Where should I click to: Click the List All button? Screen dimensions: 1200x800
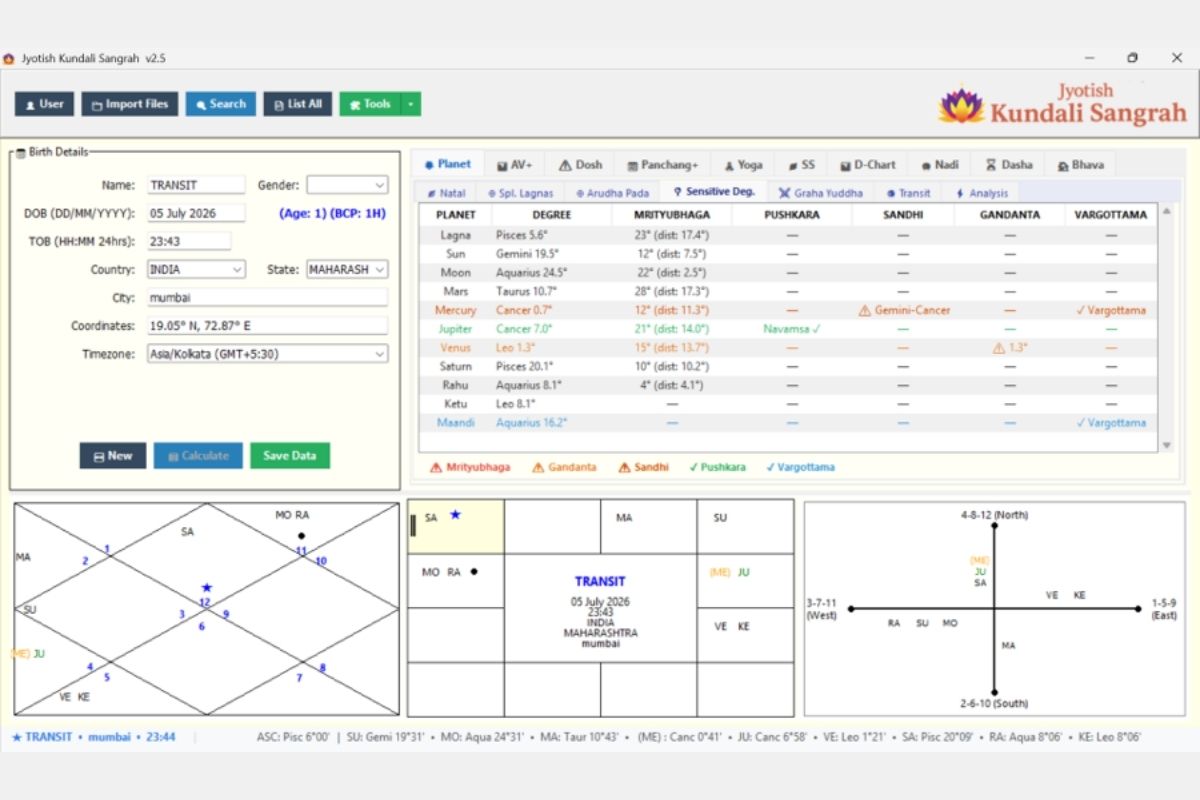[x=298, y=104]
